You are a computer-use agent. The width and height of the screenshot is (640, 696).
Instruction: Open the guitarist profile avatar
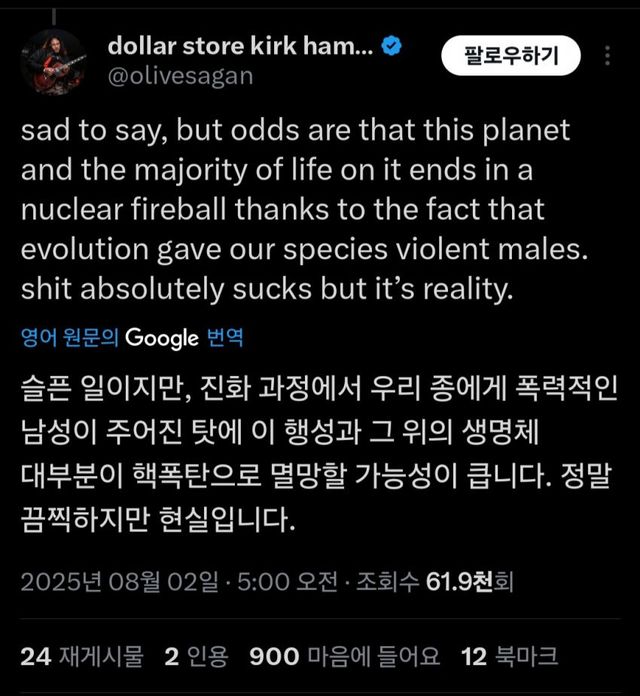tap(53, 60)
